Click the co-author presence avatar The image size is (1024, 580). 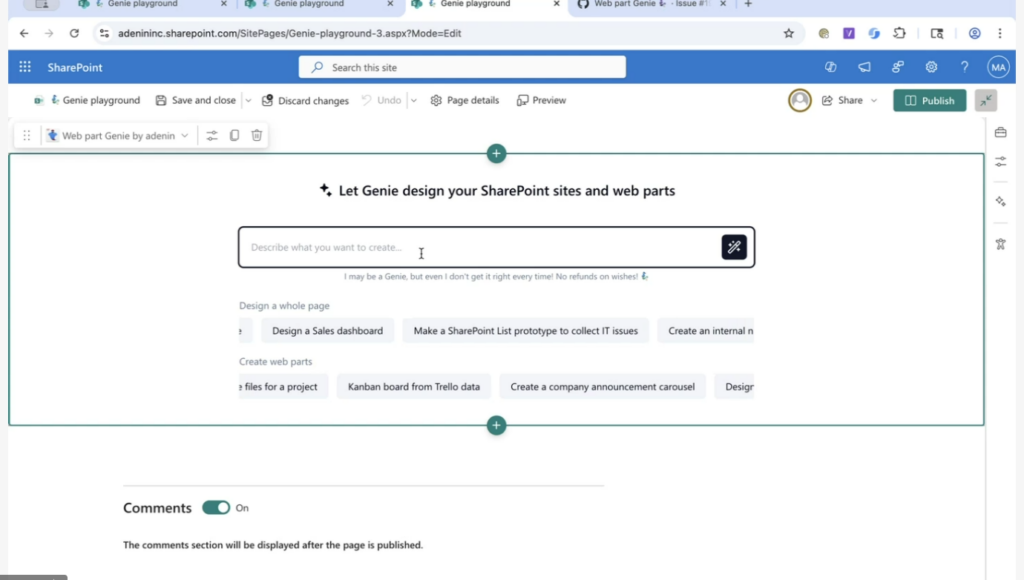(799, 100)
